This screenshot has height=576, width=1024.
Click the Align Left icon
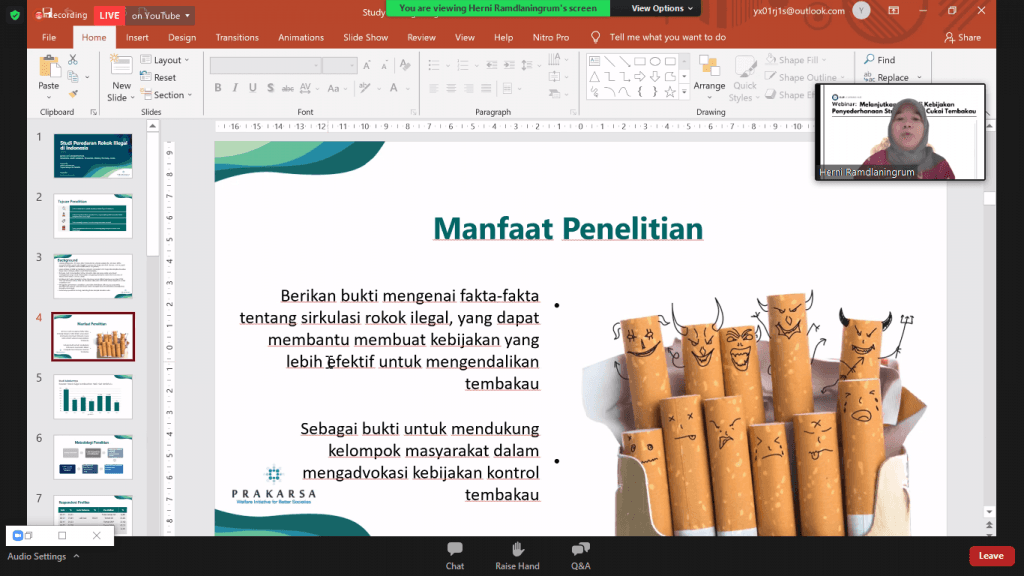point(434,88)
